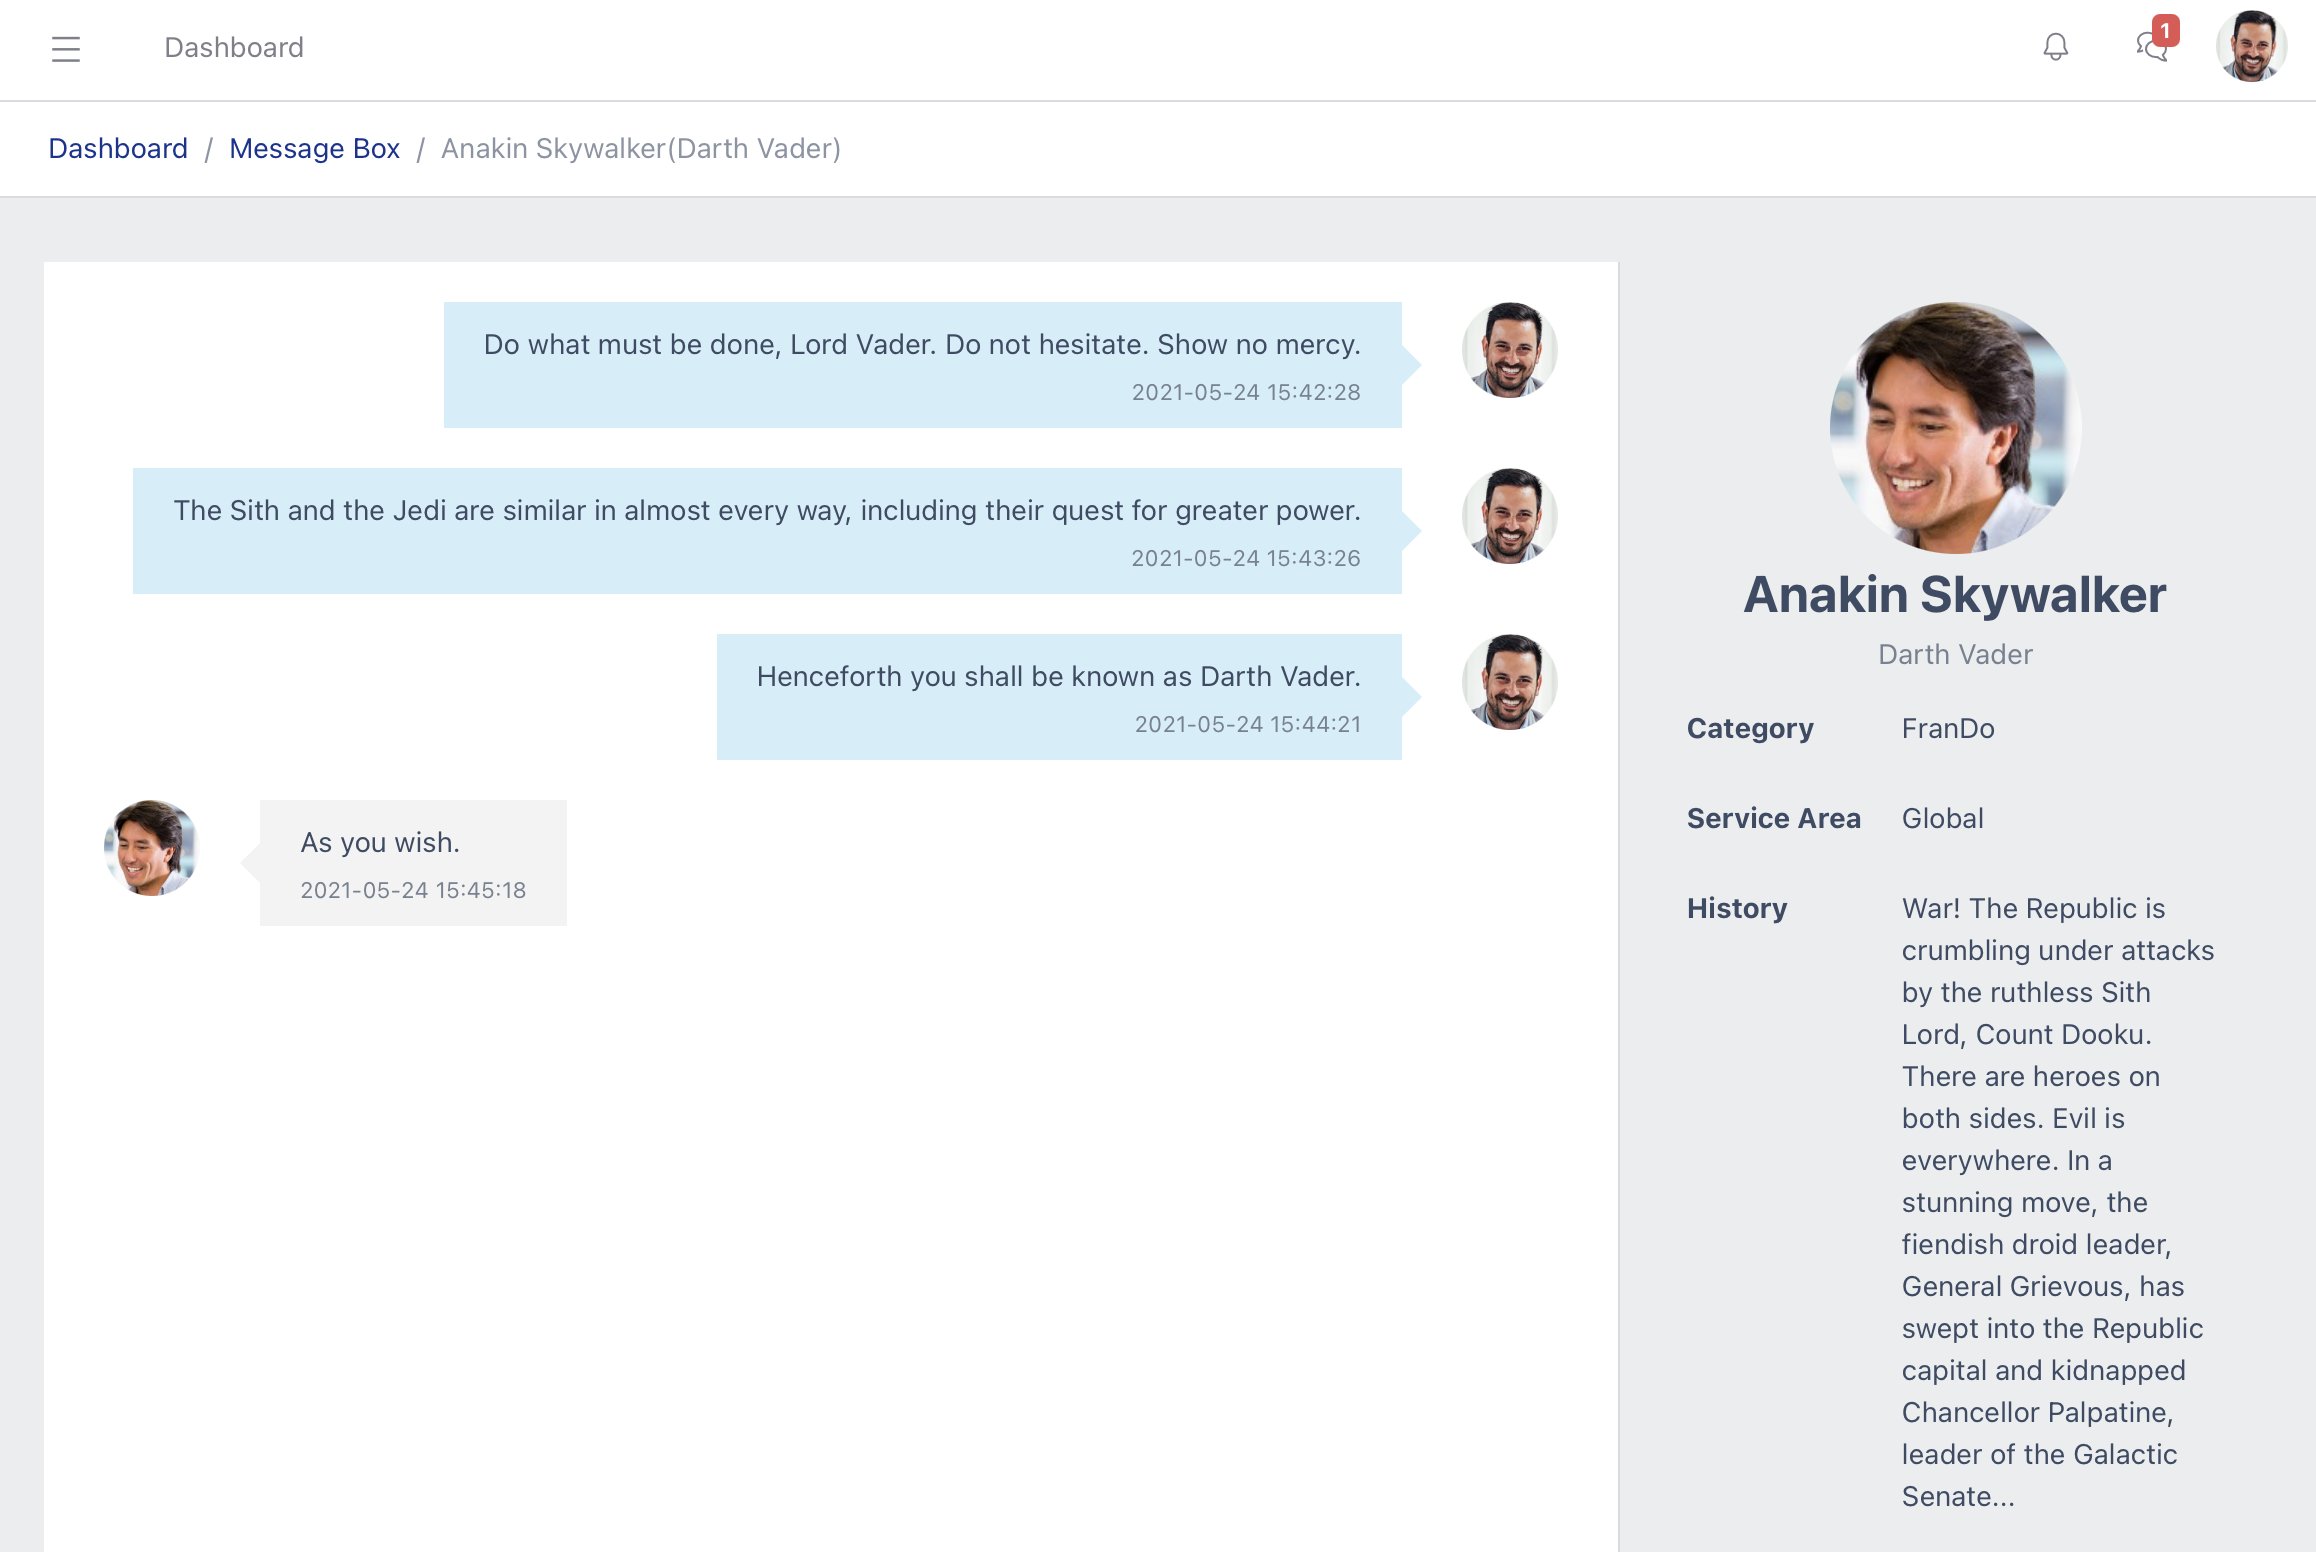Open the hamburger sidebar menu
The height and width of the screenshot is (1552, 2316).
(66, 48)
